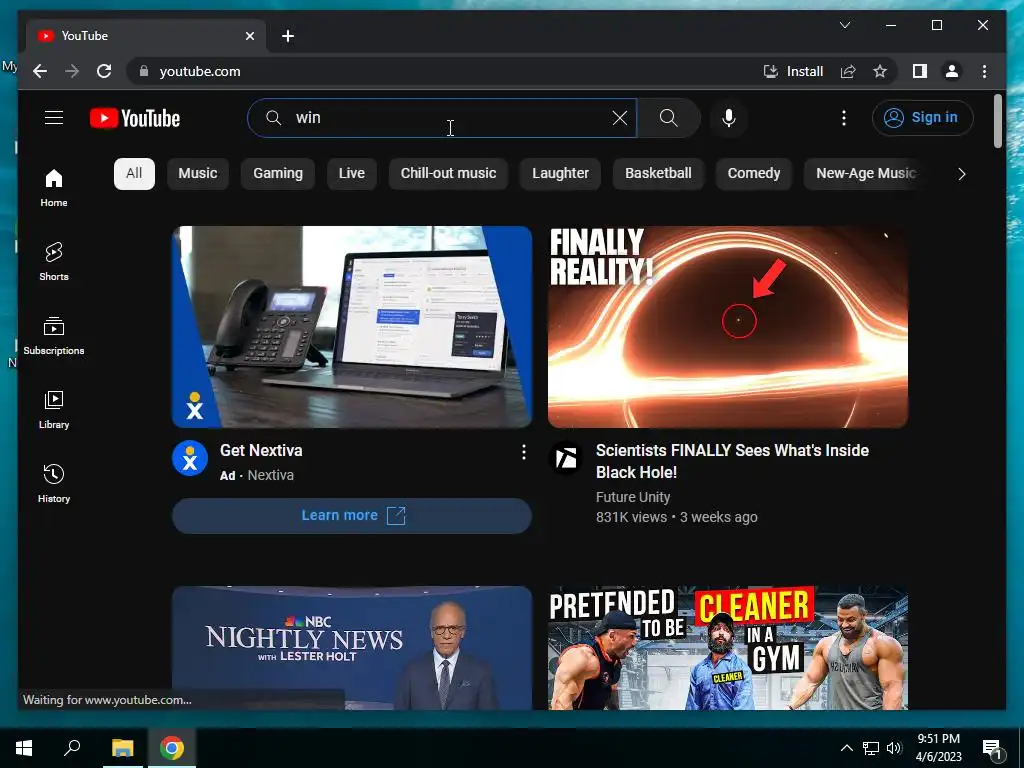Screen dimensions: 1024x768
Task: Open the Cleaner in a Gym thumbnail
Action: (x=728, y=648)
